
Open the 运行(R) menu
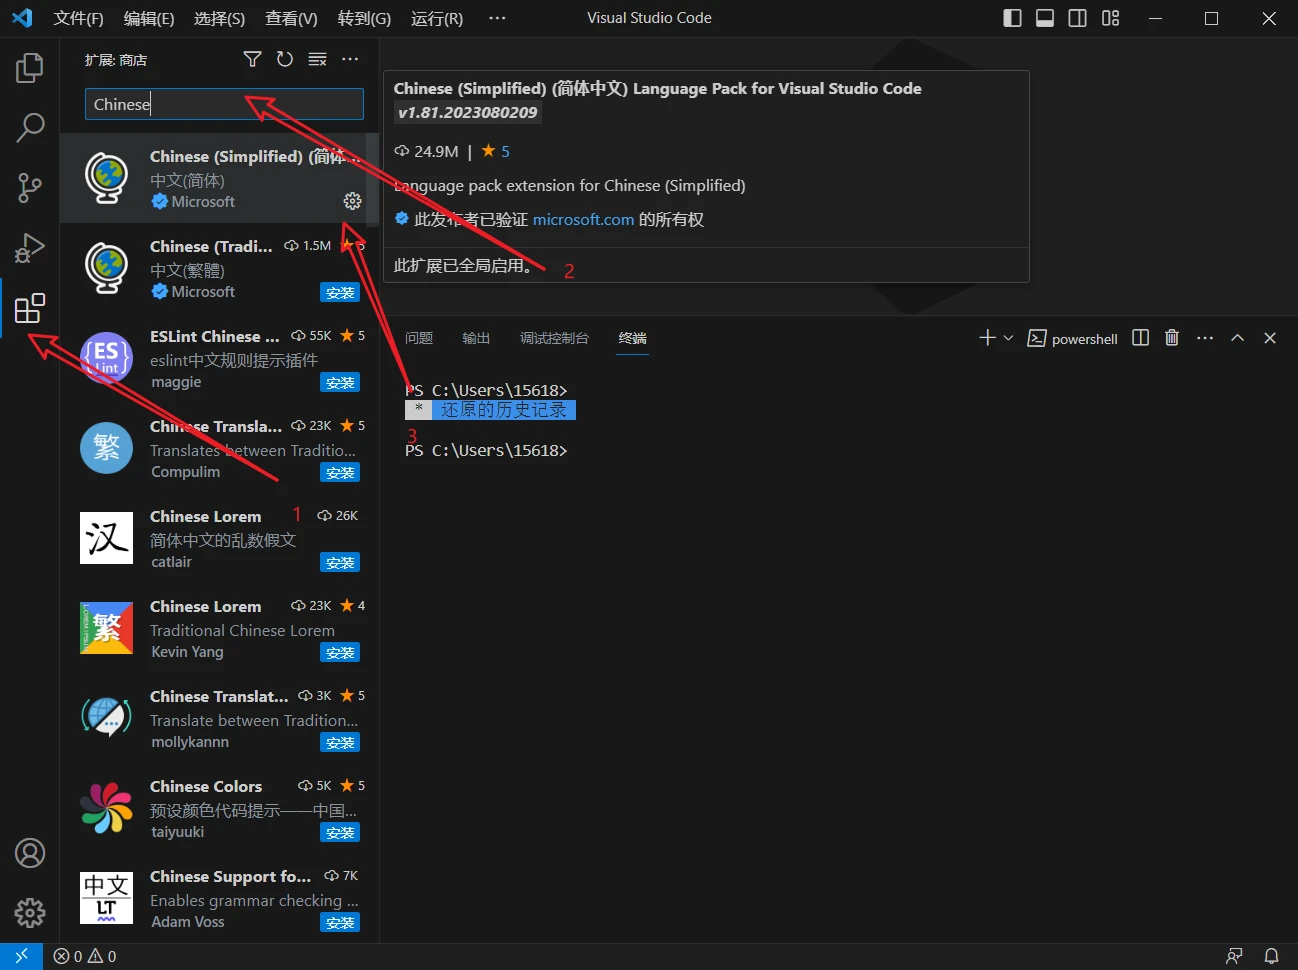pyautogui.click(x=437, y=18)
